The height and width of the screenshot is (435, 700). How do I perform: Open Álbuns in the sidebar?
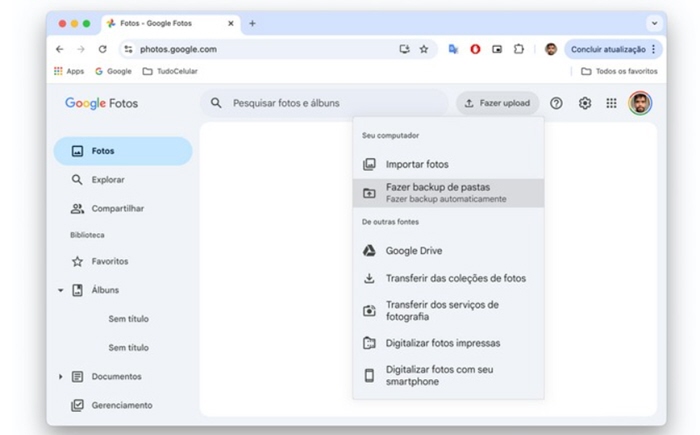click(123, 290)
